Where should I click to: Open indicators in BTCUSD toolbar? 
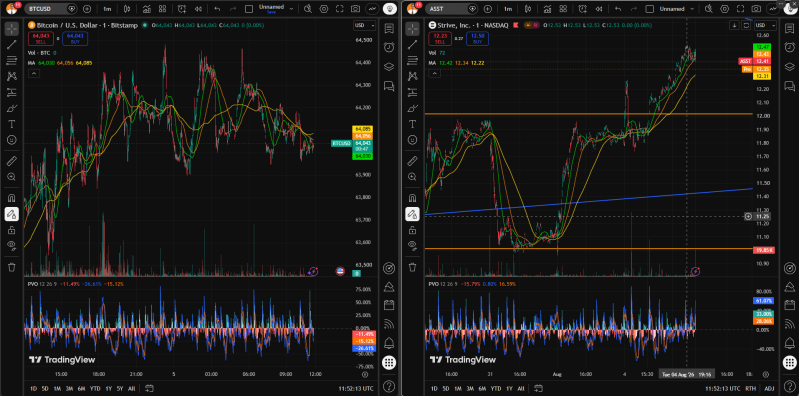(x=147, y=9)
